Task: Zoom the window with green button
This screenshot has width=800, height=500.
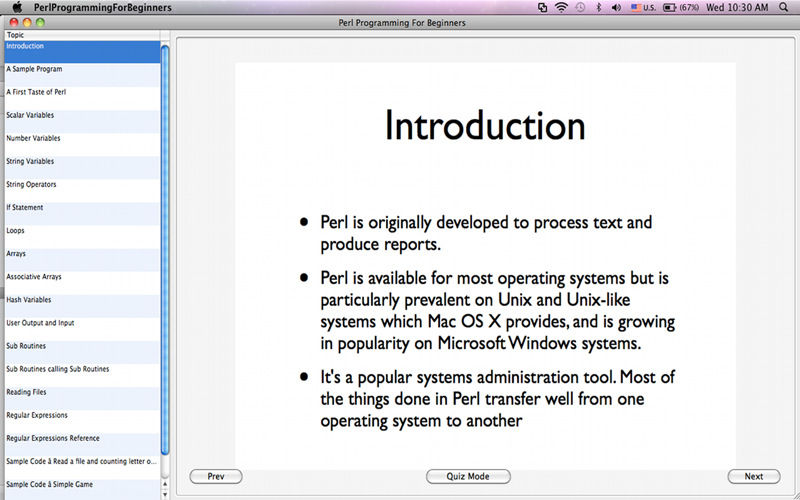Action: coord(40,22)
